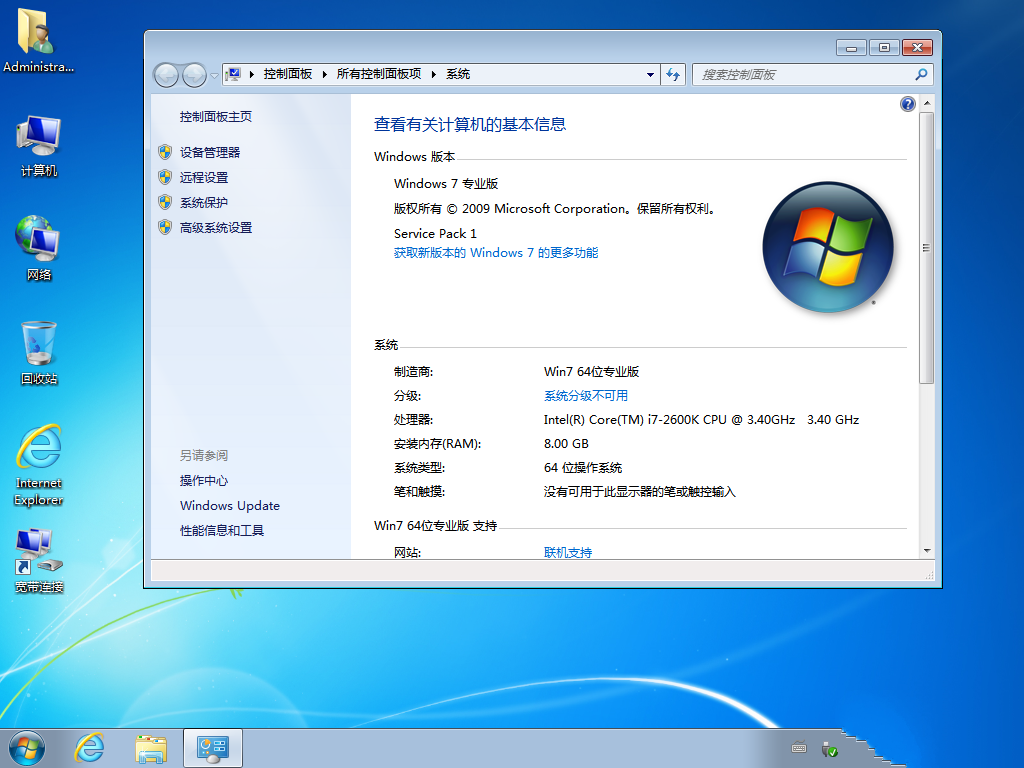
Task: Click the scrollbar down arrow in system window
Action: [927, 550]
